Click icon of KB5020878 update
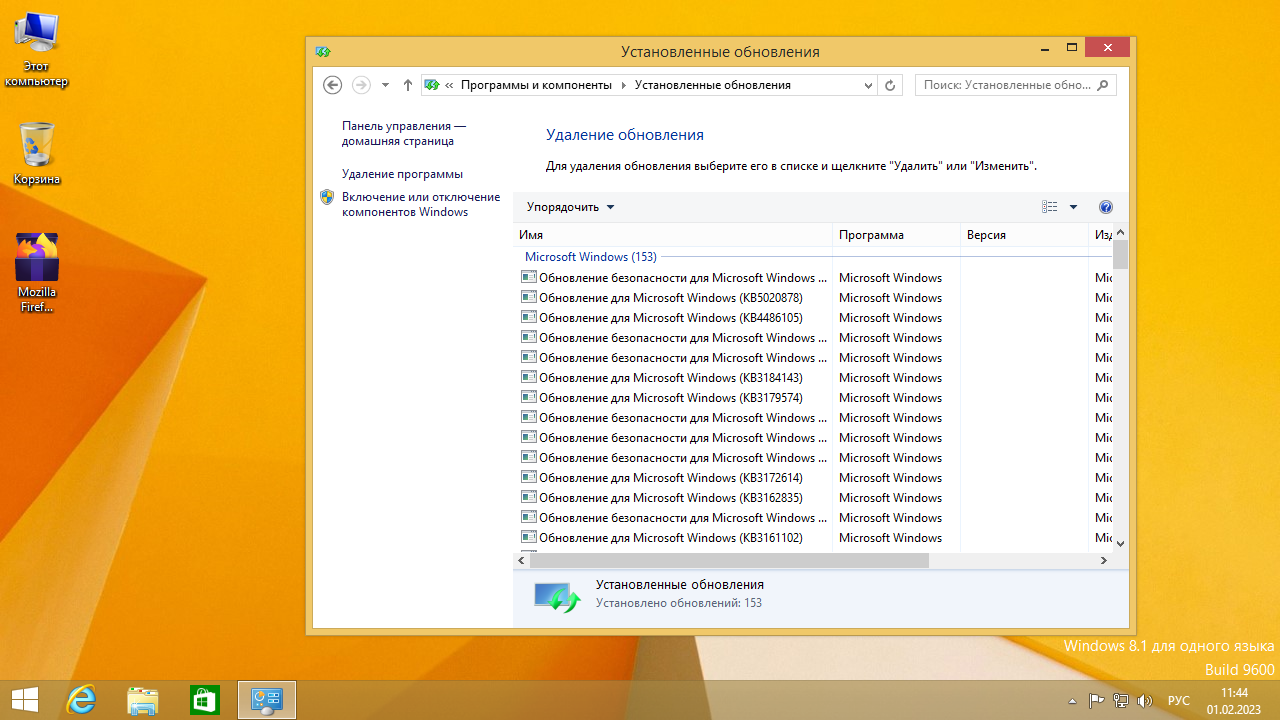Viewport: 1280px width, 720px height. [x=529, y=297]
